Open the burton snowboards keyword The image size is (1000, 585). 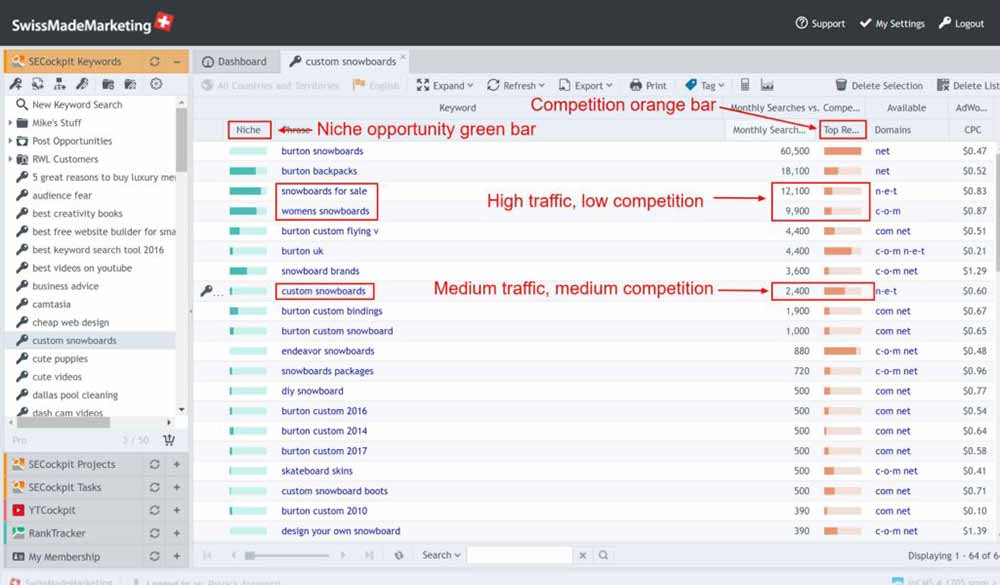(322, 151)
